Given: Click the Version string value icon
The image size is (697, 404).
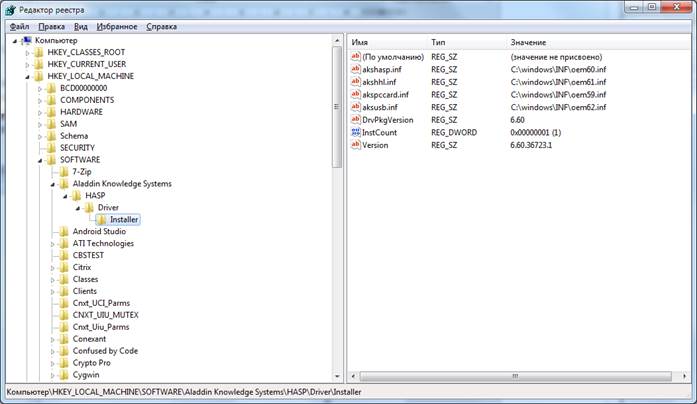Looking at the screenshot, I should (x=356, y=145).
